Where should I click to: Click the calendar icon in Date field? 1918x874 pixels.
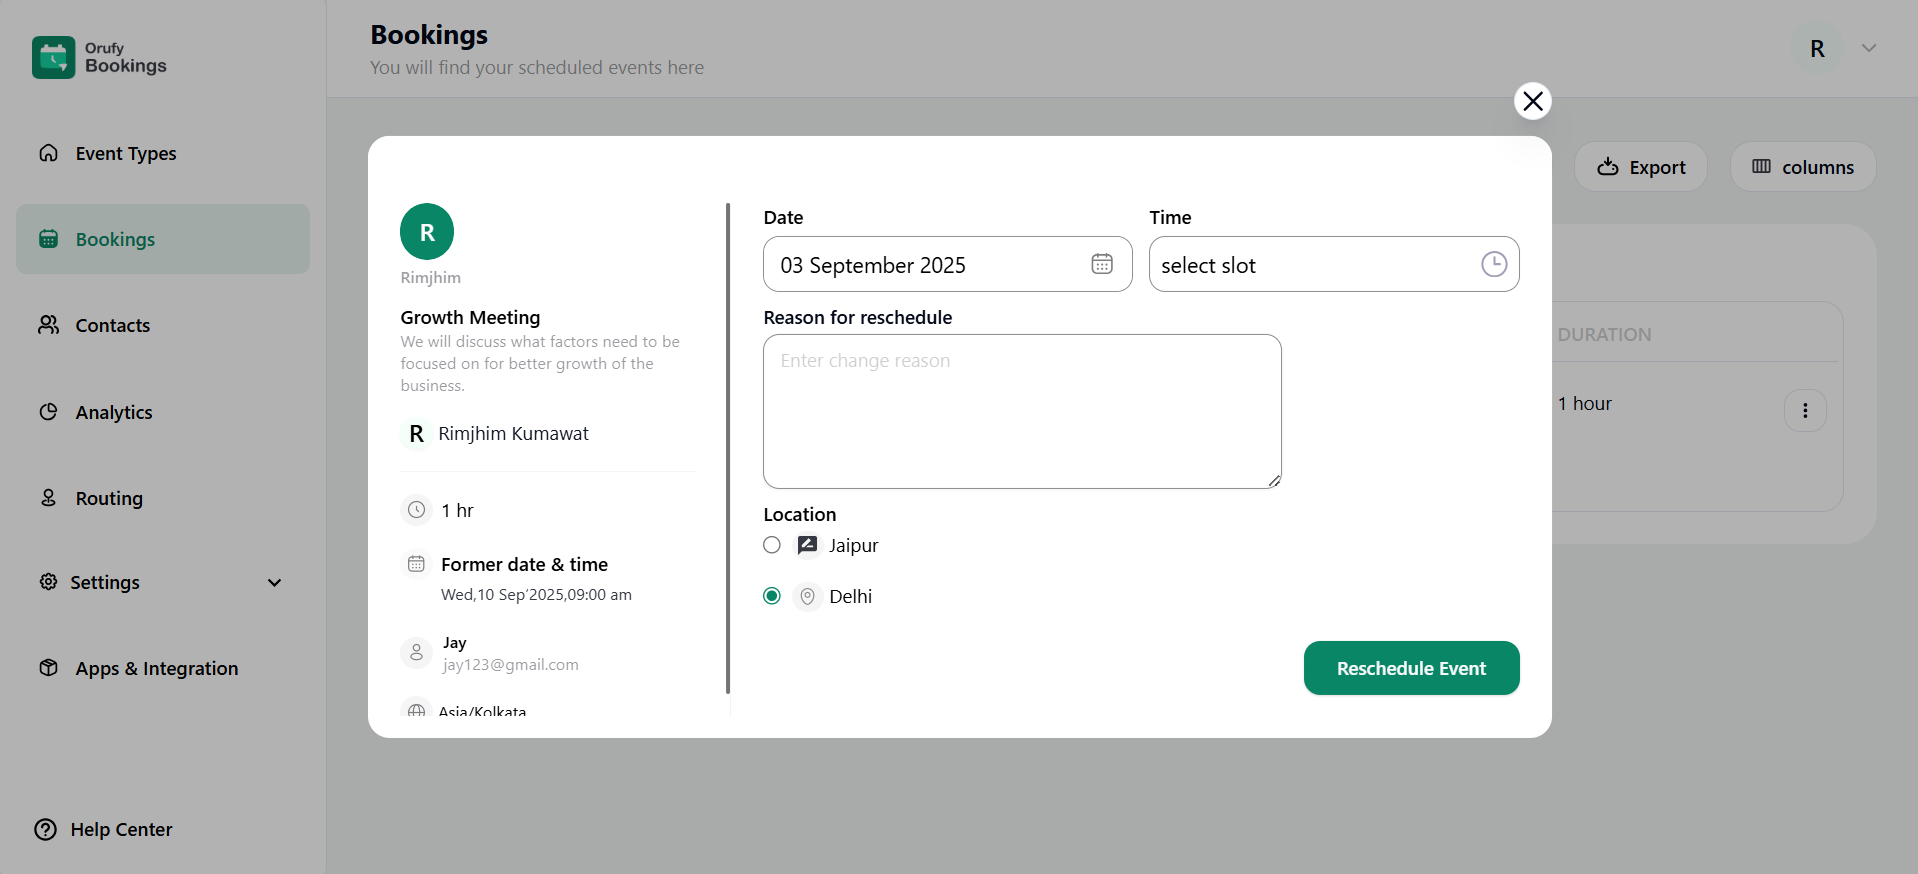coord(1101,264)
